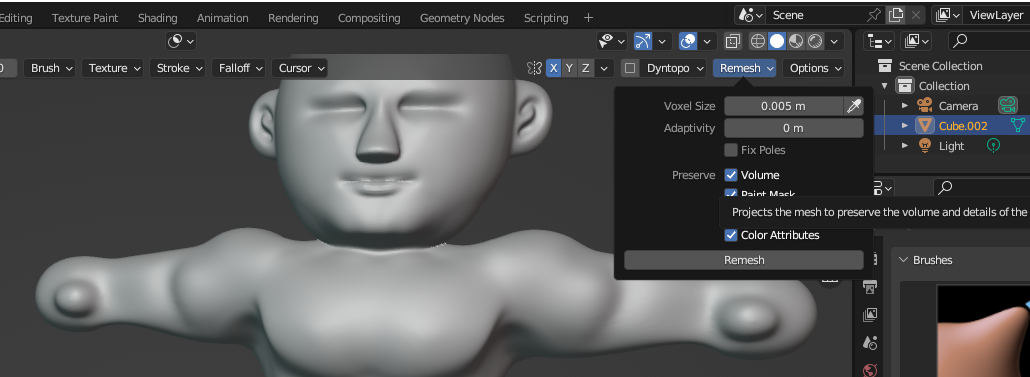Switch to Animation workspace tab

point(223,18)
